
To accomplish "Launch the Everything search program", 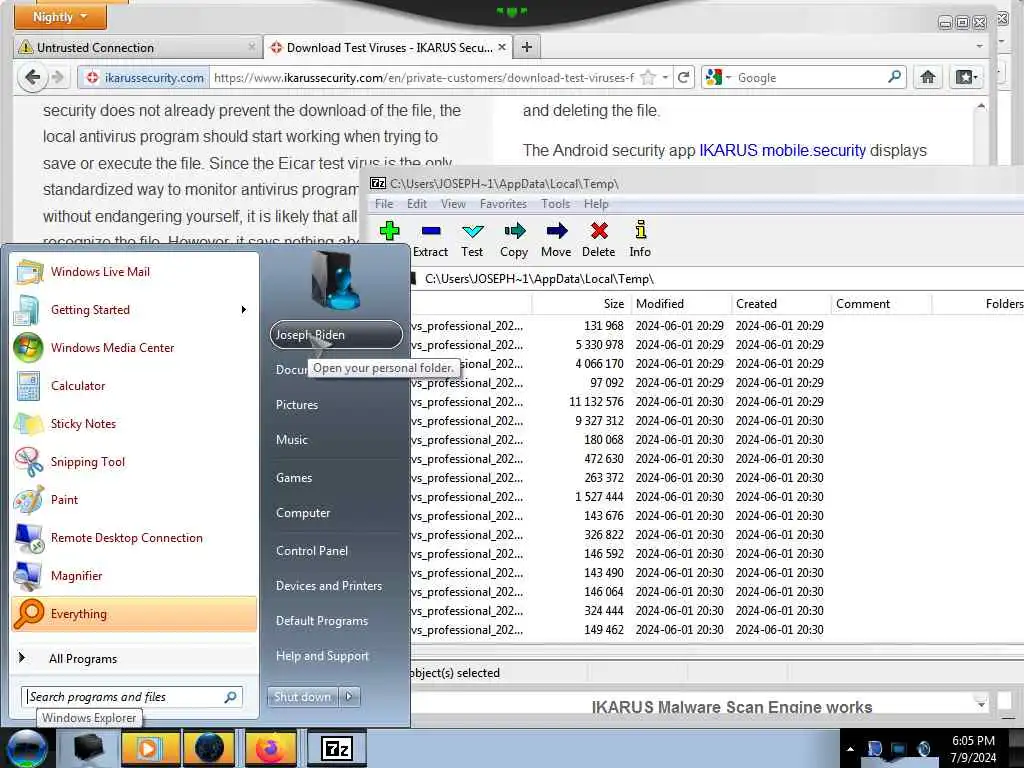I will click(x=134, y=614).
